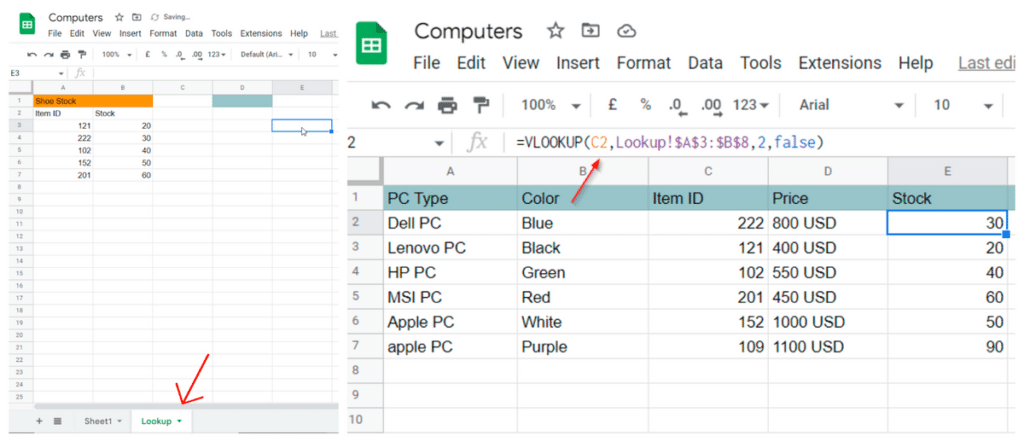Open Name box E3 dropdown arrow
Viewport: 1024px width, 442px height.
[62, 74]
